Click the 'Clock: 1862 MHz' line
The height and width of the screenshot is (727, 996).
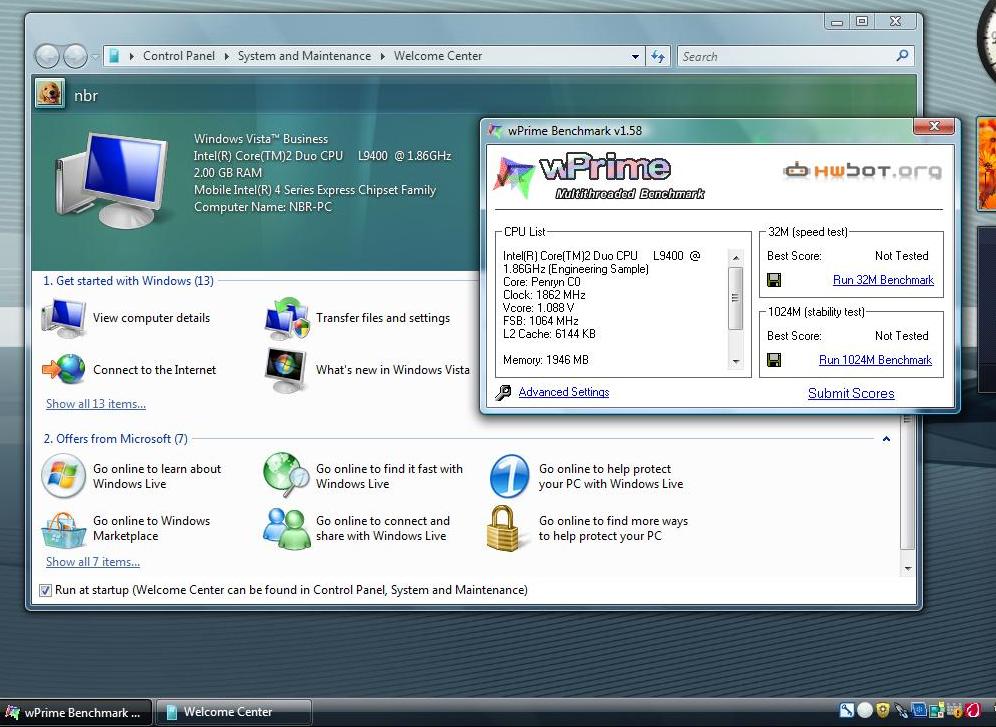[544, 295]
